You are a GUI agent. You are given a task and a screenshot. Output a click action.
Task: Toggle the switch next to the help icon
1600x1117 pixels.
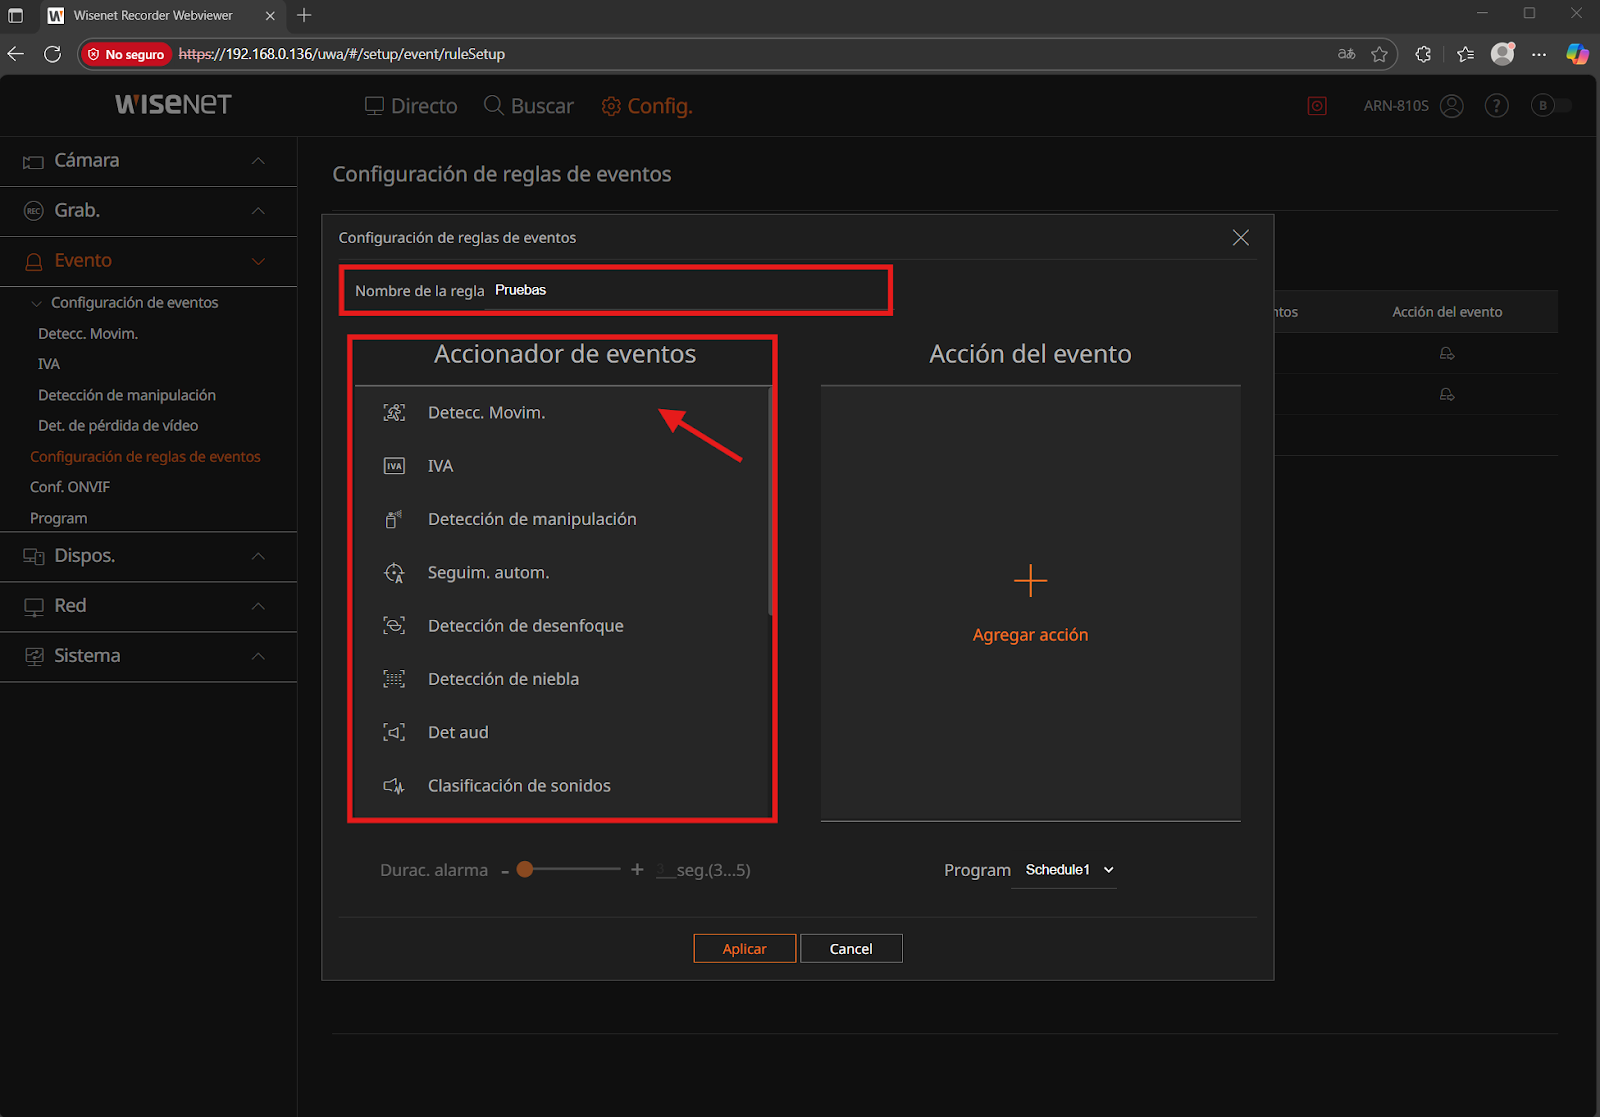[1551, 106]
